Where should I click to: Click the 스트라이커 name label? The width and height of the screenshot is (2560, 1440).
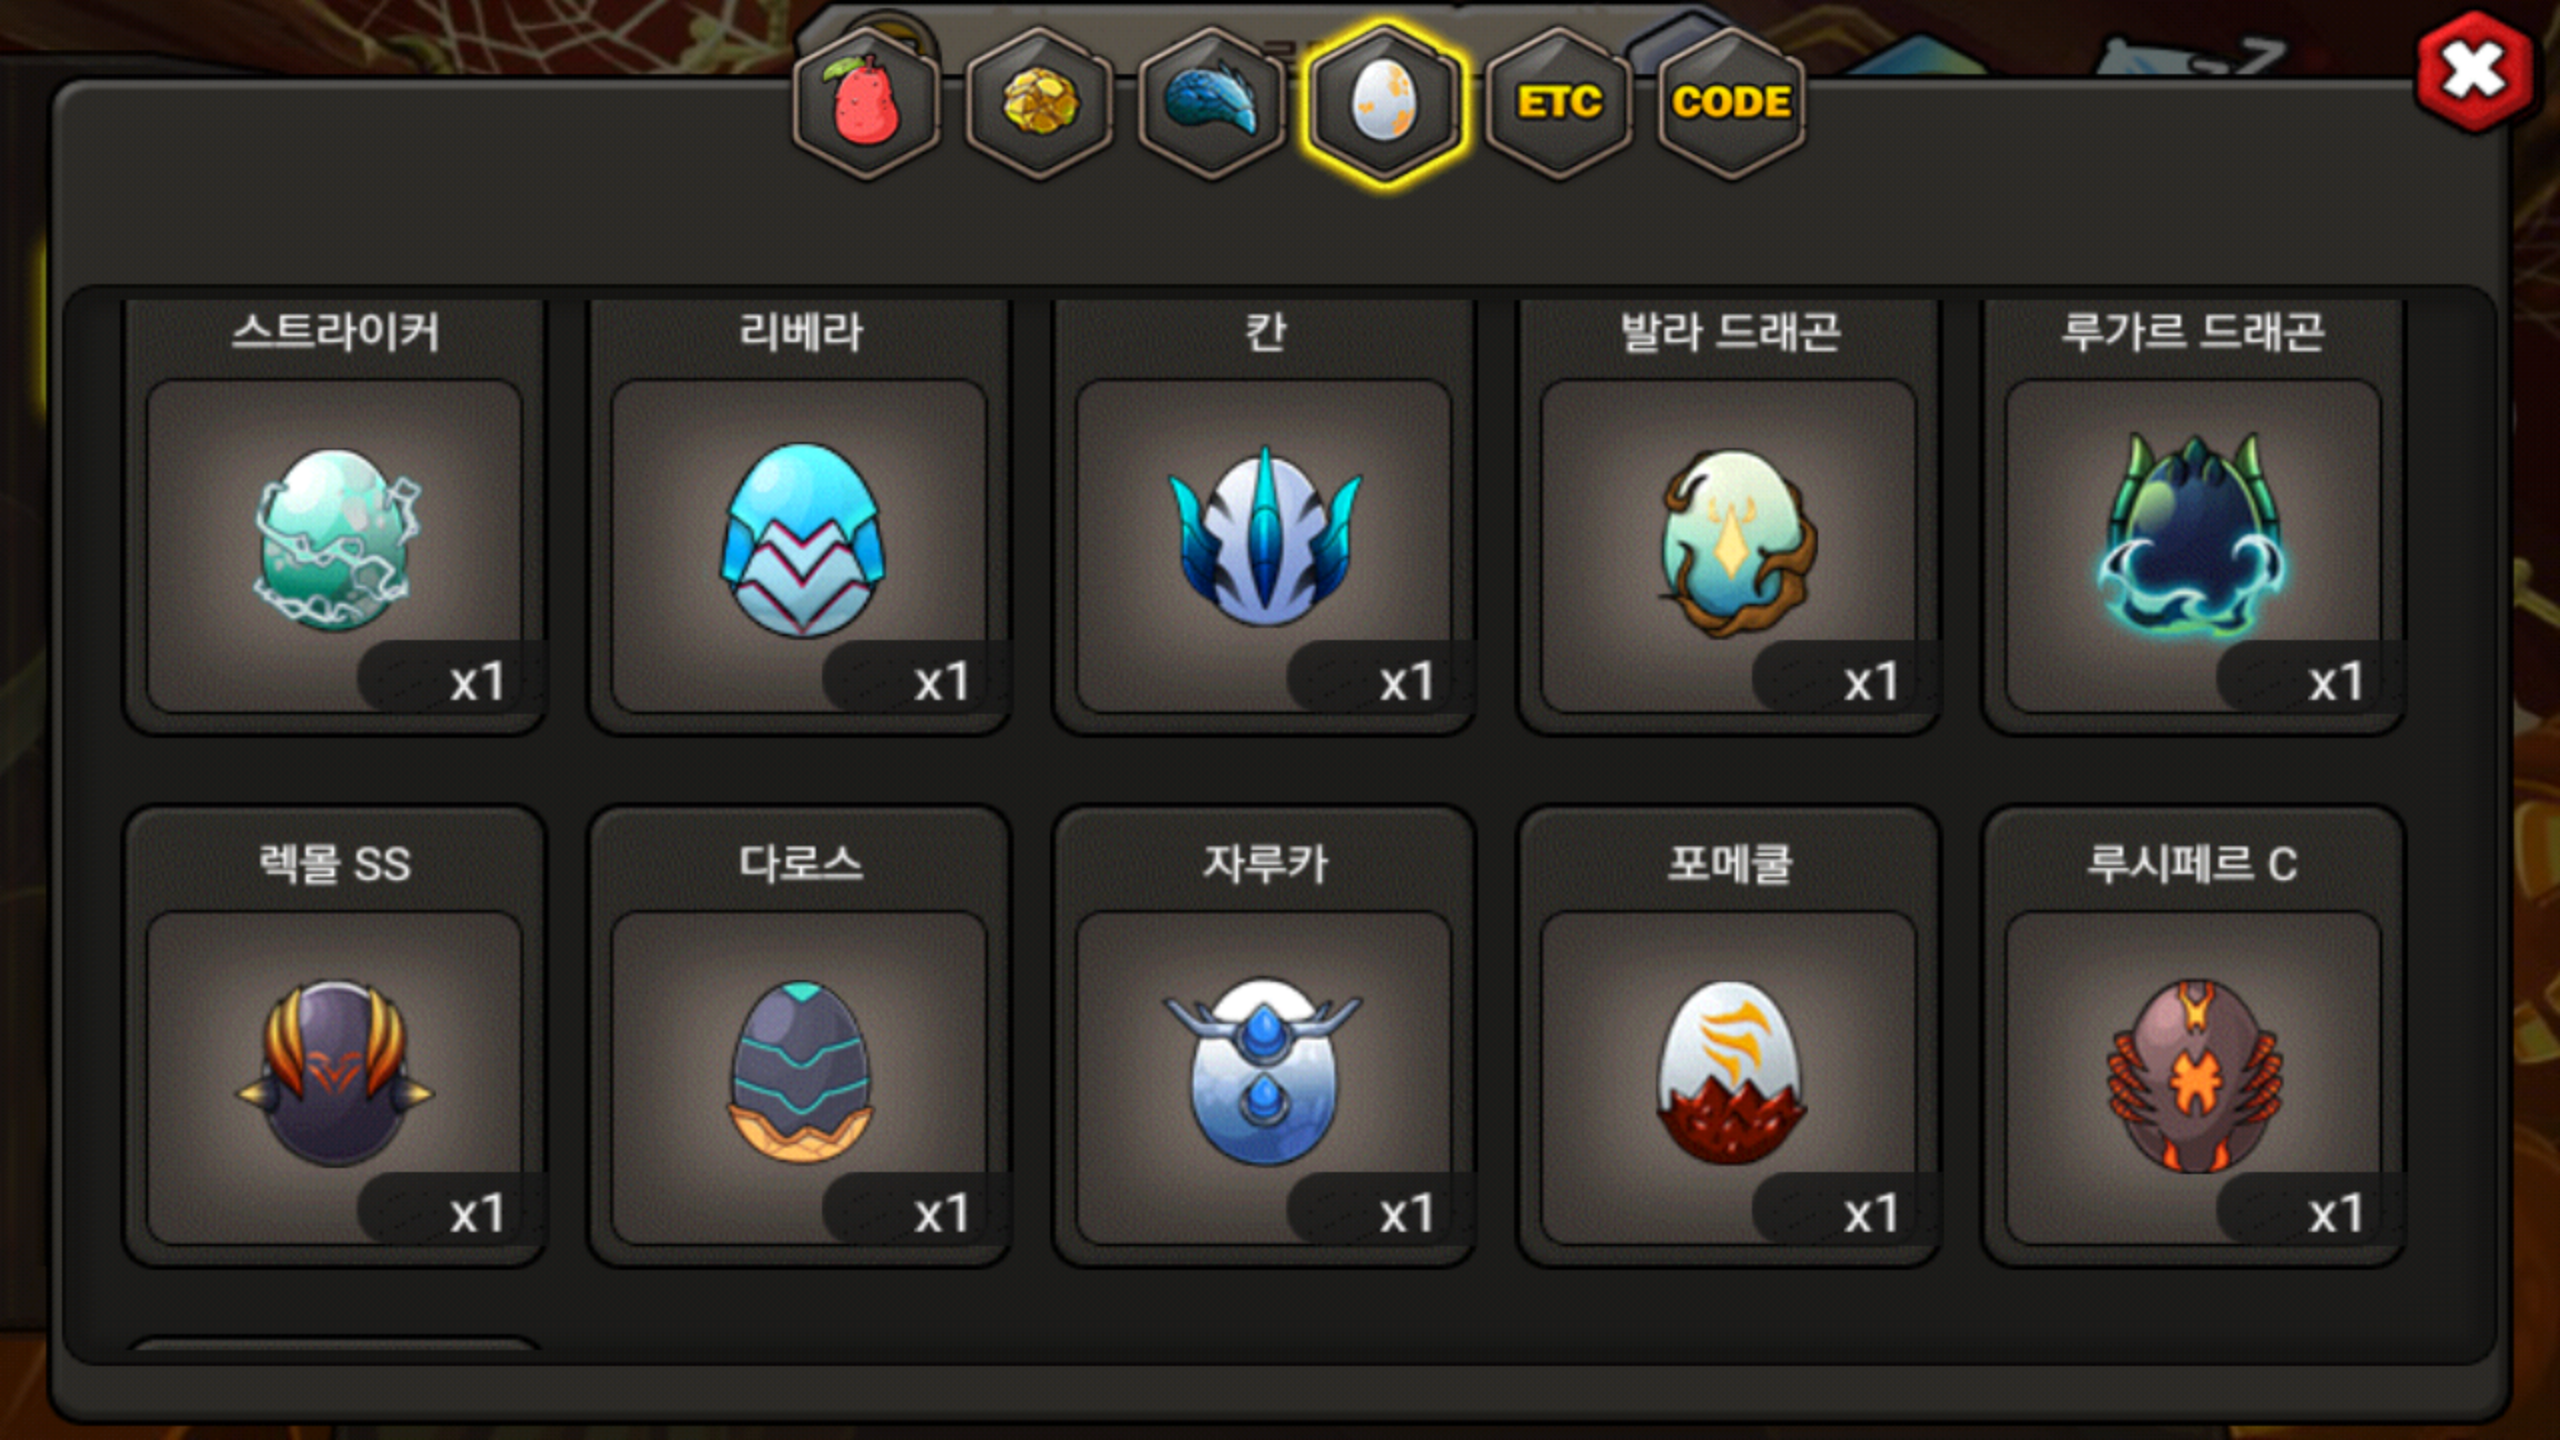pyautogui.click(x=336, y=332)
